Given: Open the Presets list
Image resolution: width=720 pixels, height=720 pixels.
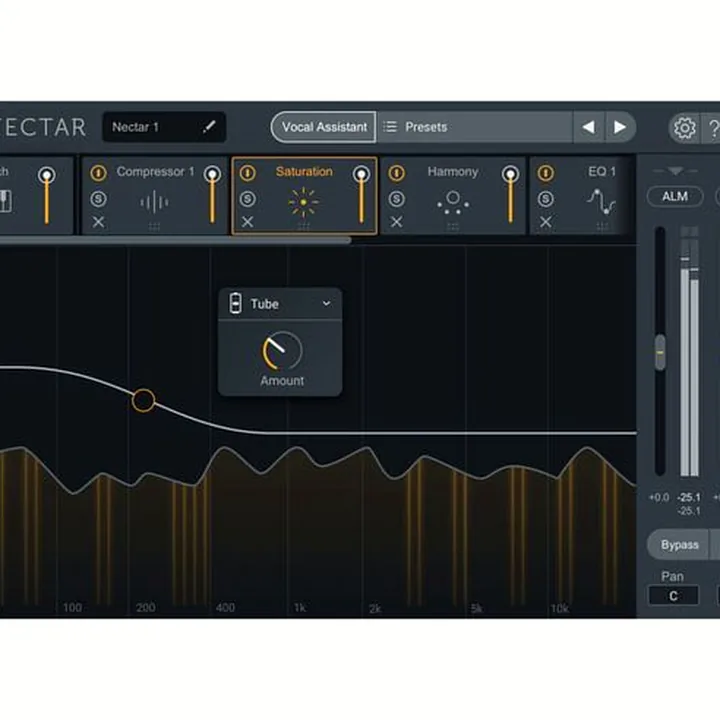Looking at the screenshot, I should 474,127.
